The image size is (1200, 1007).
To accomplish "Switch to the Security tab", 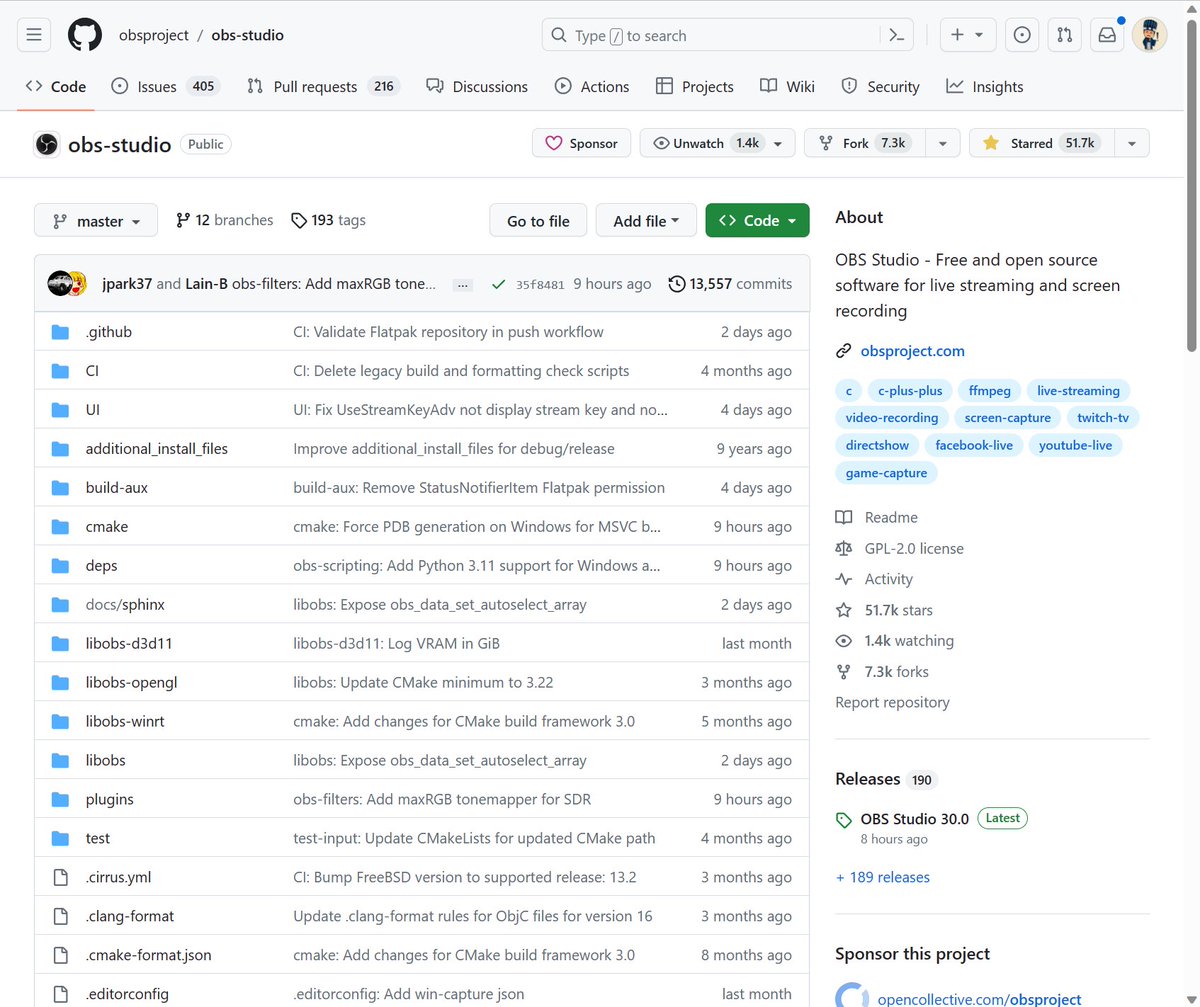I will click(x=880, y=87).
